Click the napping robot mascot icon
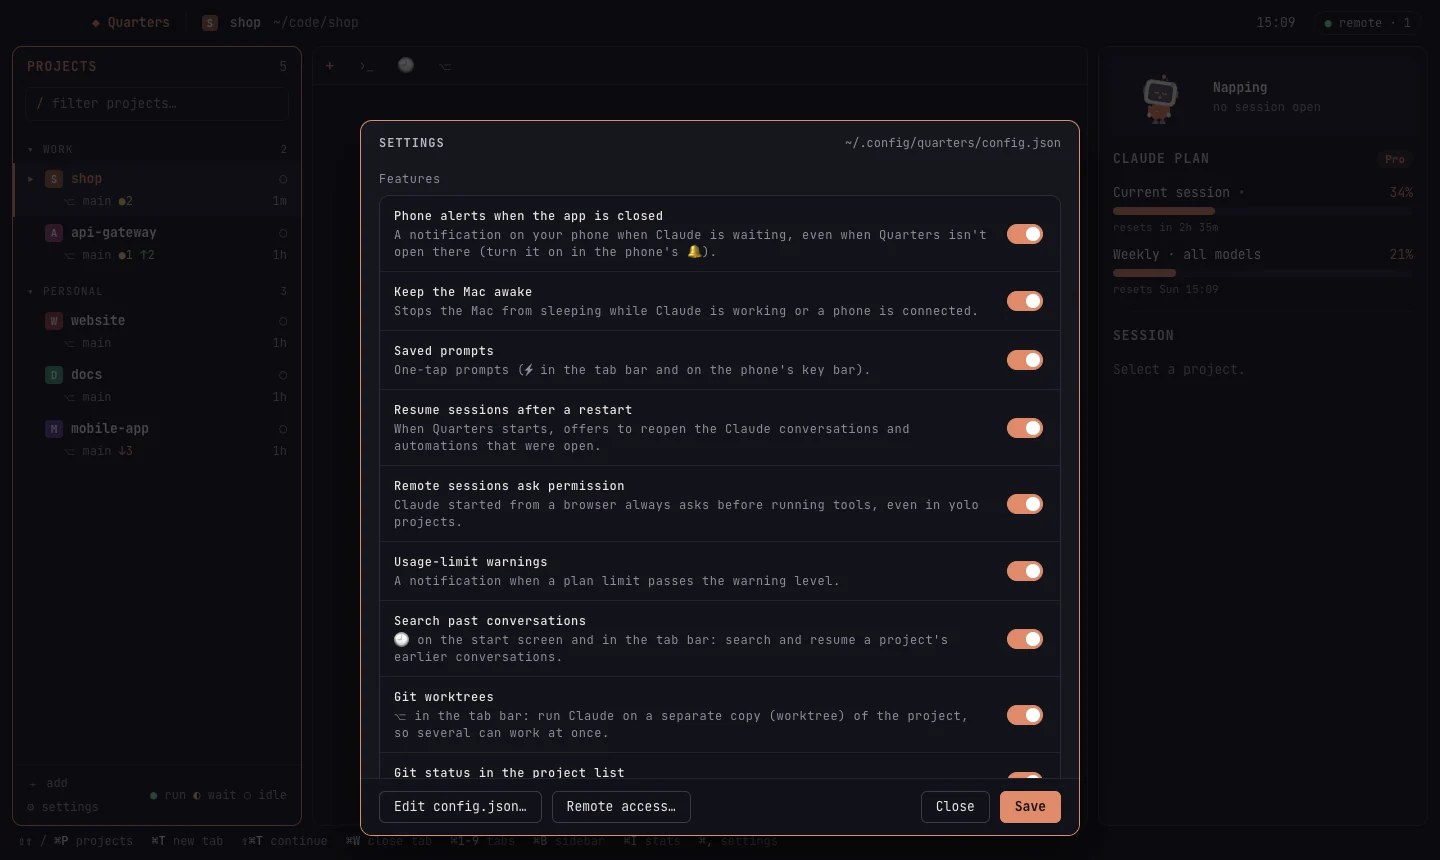Image resolution: width=1440 pixels, height=860 pixels. 1160,99
